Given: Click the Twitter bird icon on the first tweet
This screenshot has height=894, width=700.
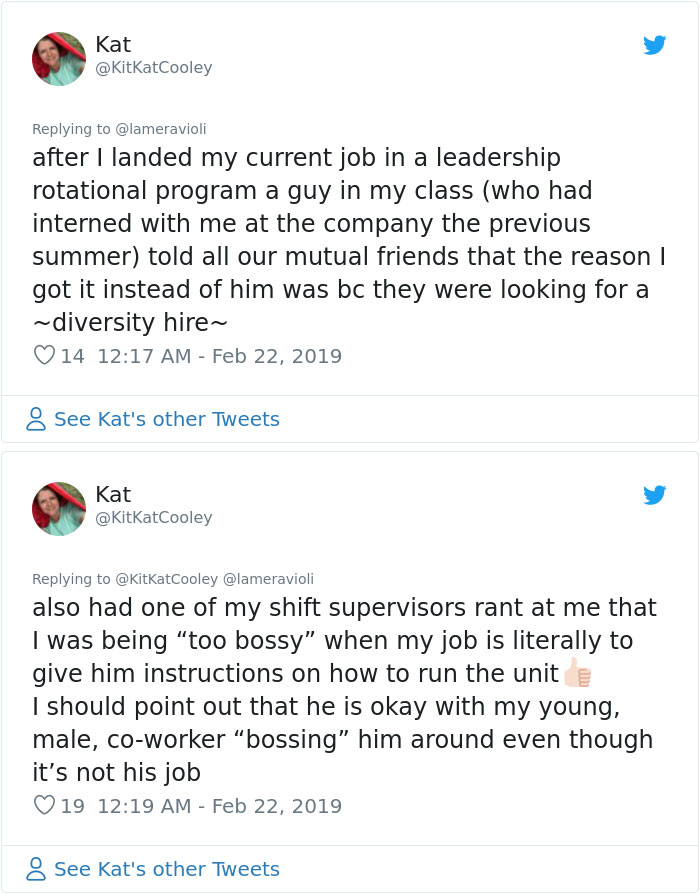Looking at the screenshot, I should point(656,45).
